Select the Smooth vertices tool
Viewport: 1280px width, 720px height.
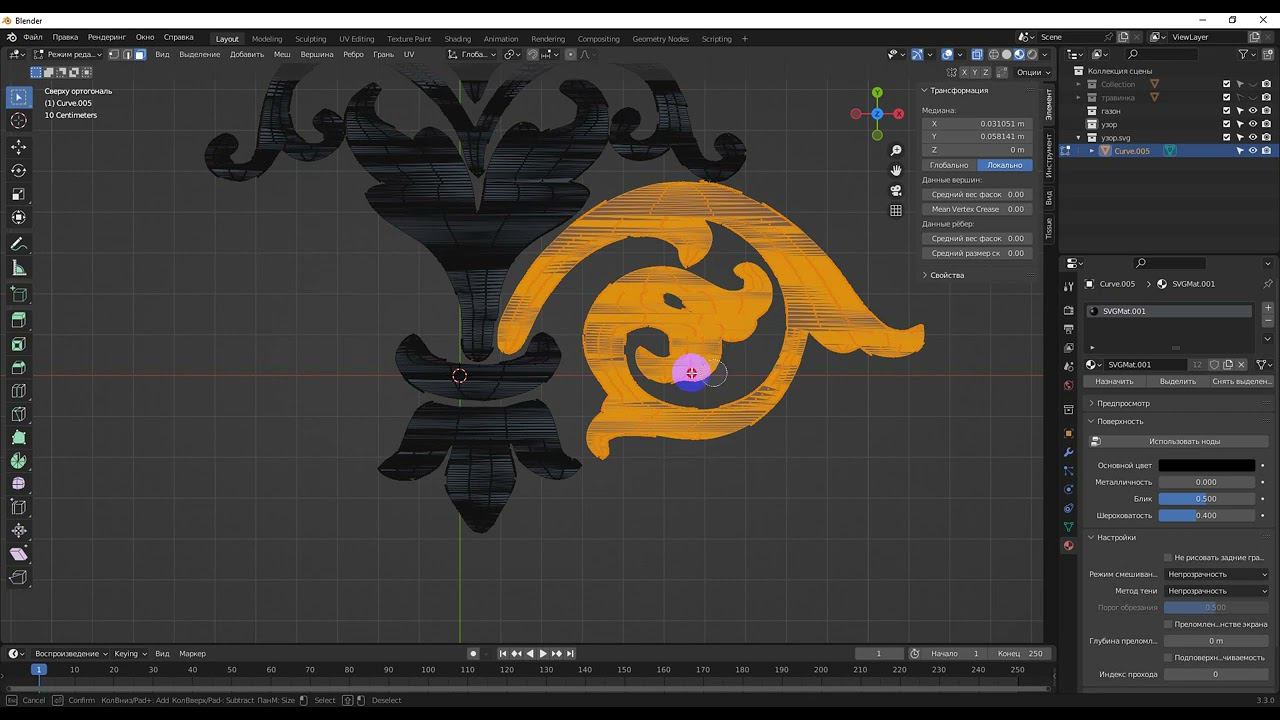click(x=18, y=484)
